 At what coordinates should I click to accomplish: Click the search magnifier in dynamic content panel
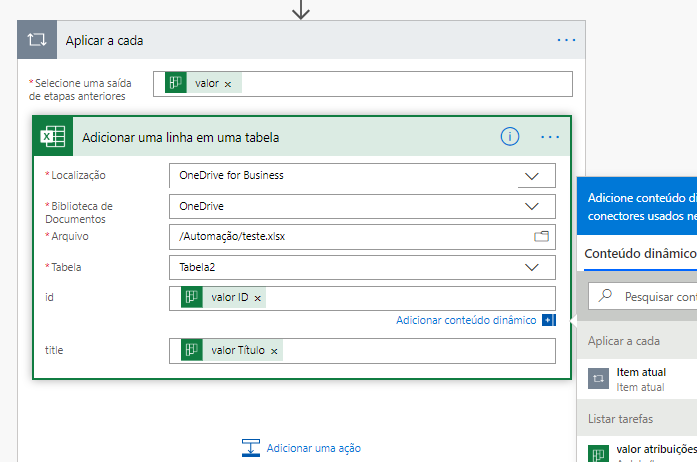pos(605,295)
